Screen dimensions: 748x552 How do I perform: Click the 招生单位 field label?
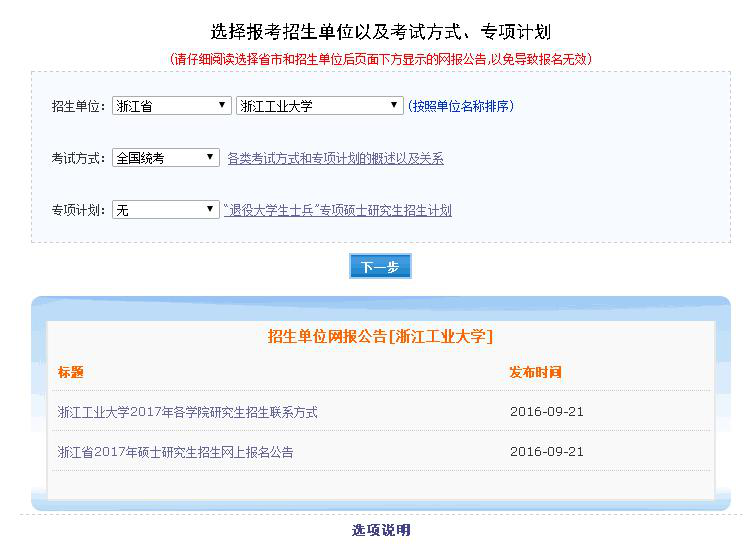coord(78,106)
